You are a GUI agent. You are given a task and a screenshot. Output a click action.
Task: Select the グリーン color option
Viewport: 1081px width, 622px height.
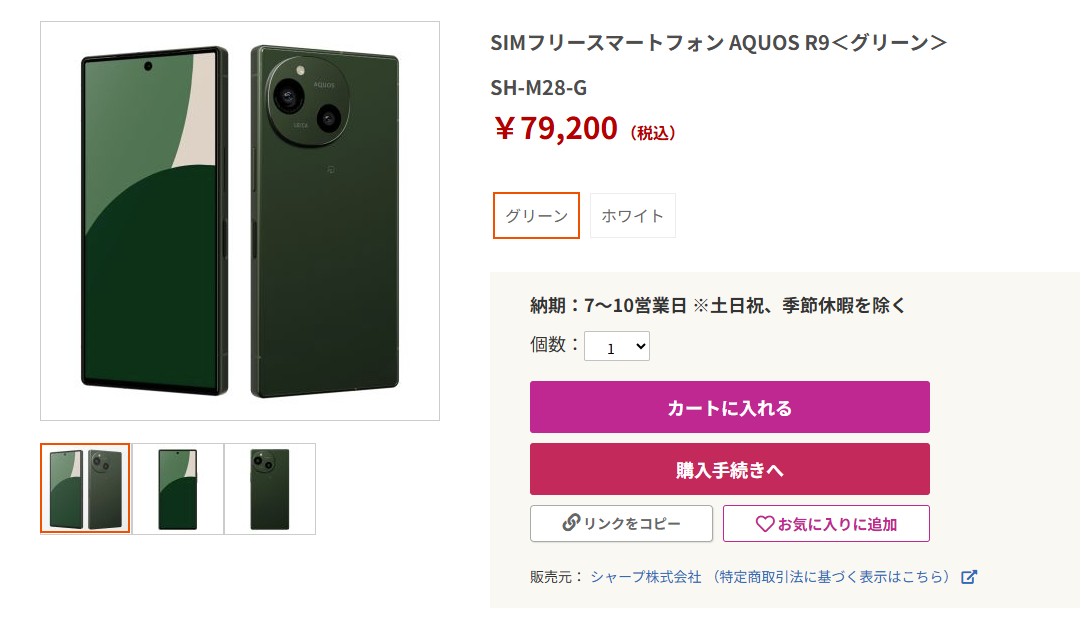click(x=536, y=216)
